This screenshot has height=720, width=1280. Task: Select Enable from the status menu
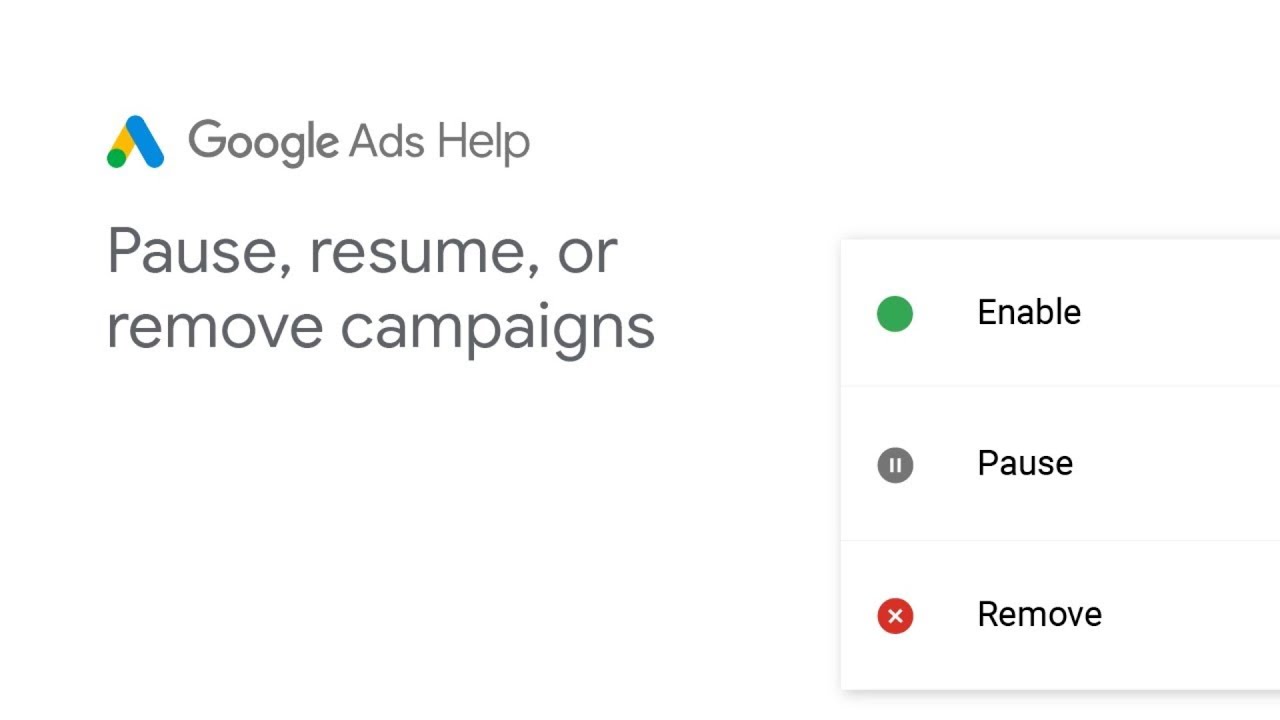click(x=1028, y=313)
